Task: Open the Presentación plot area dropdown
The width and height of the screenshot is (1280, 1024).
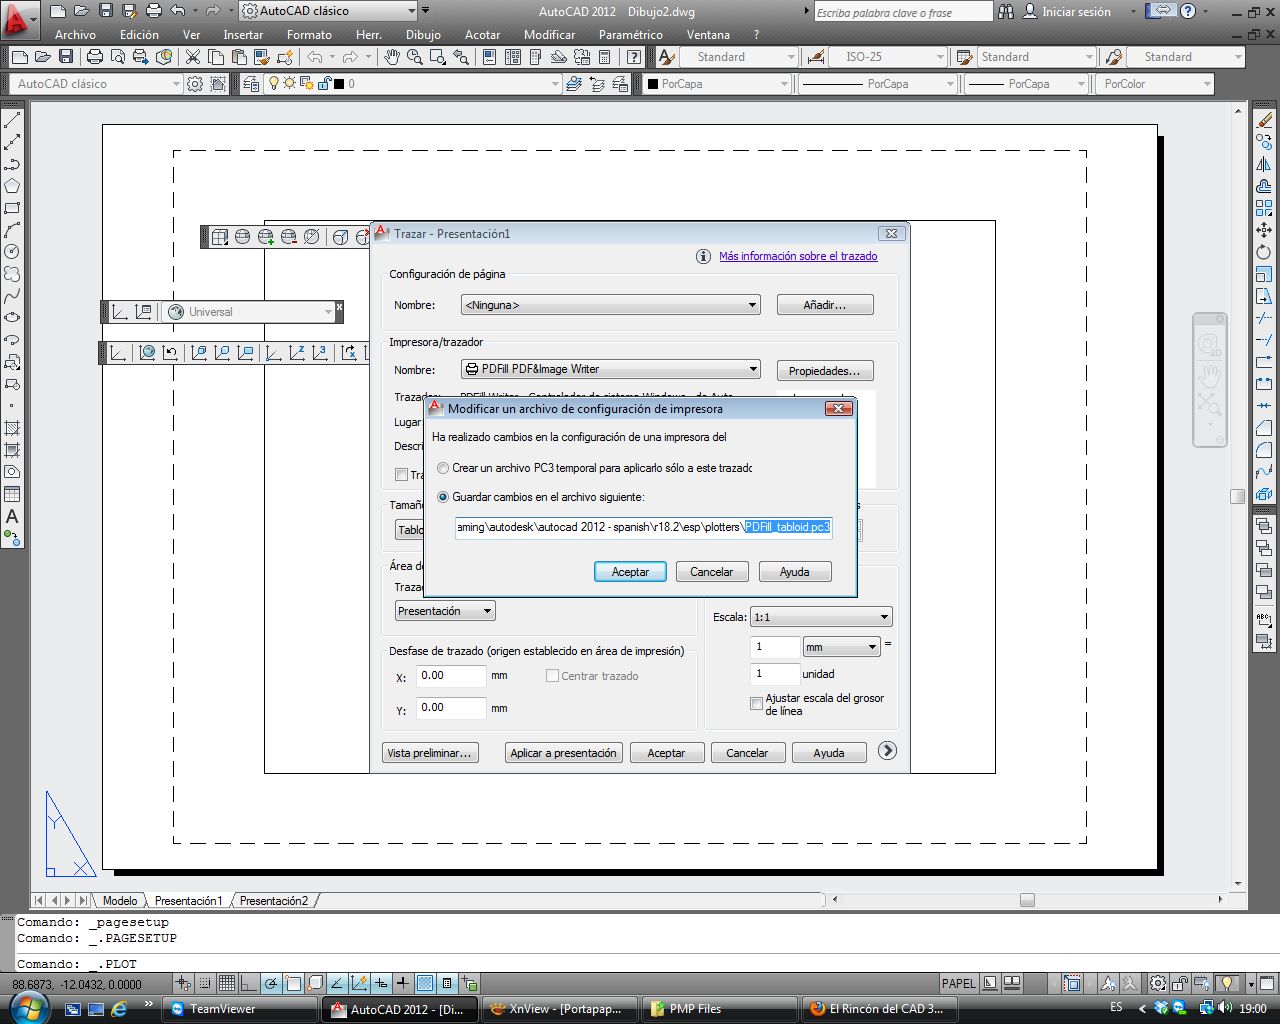Action: (x=445, y=611)
